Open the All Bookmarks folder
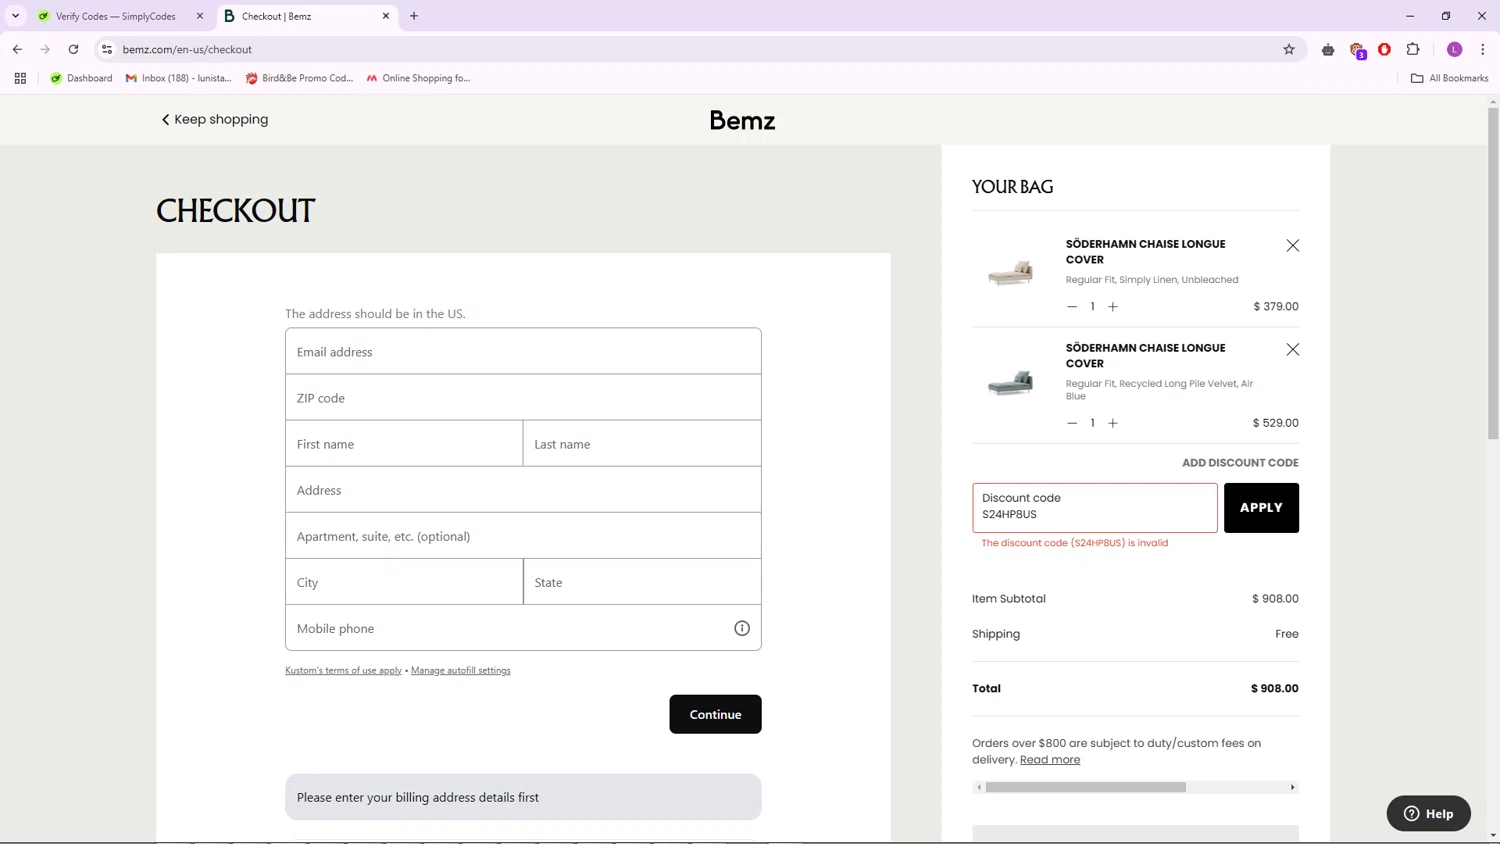Image resolution: width=1500 pixels, height=844 pixels. tap(1450, 78)
